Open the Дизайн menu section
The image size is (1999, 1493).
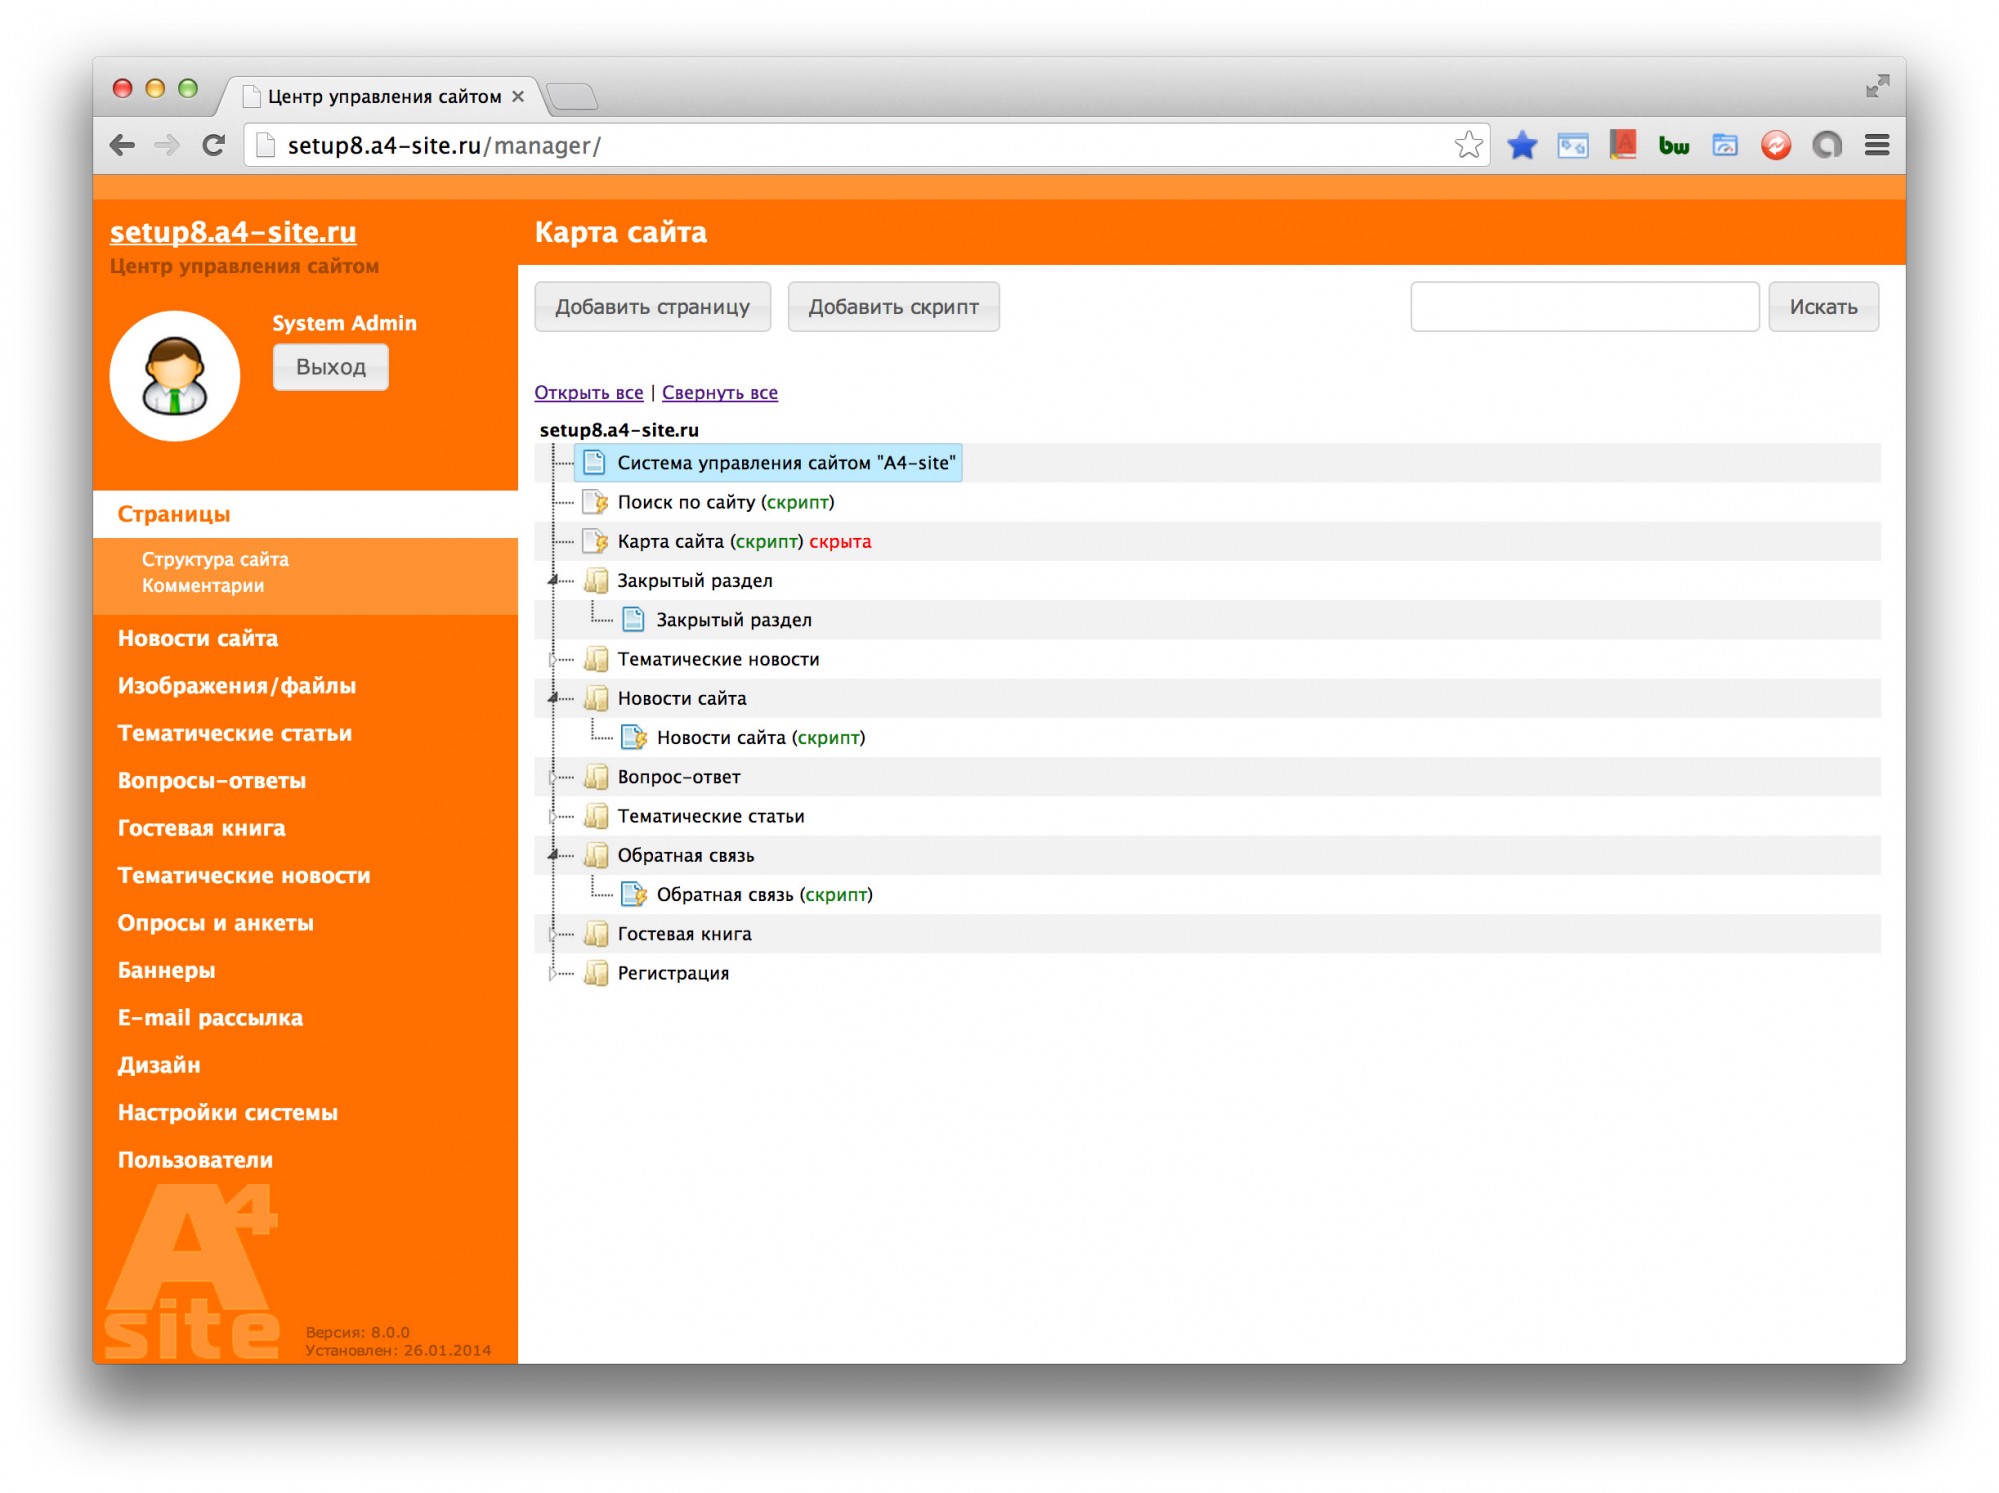pos(159,1064)
